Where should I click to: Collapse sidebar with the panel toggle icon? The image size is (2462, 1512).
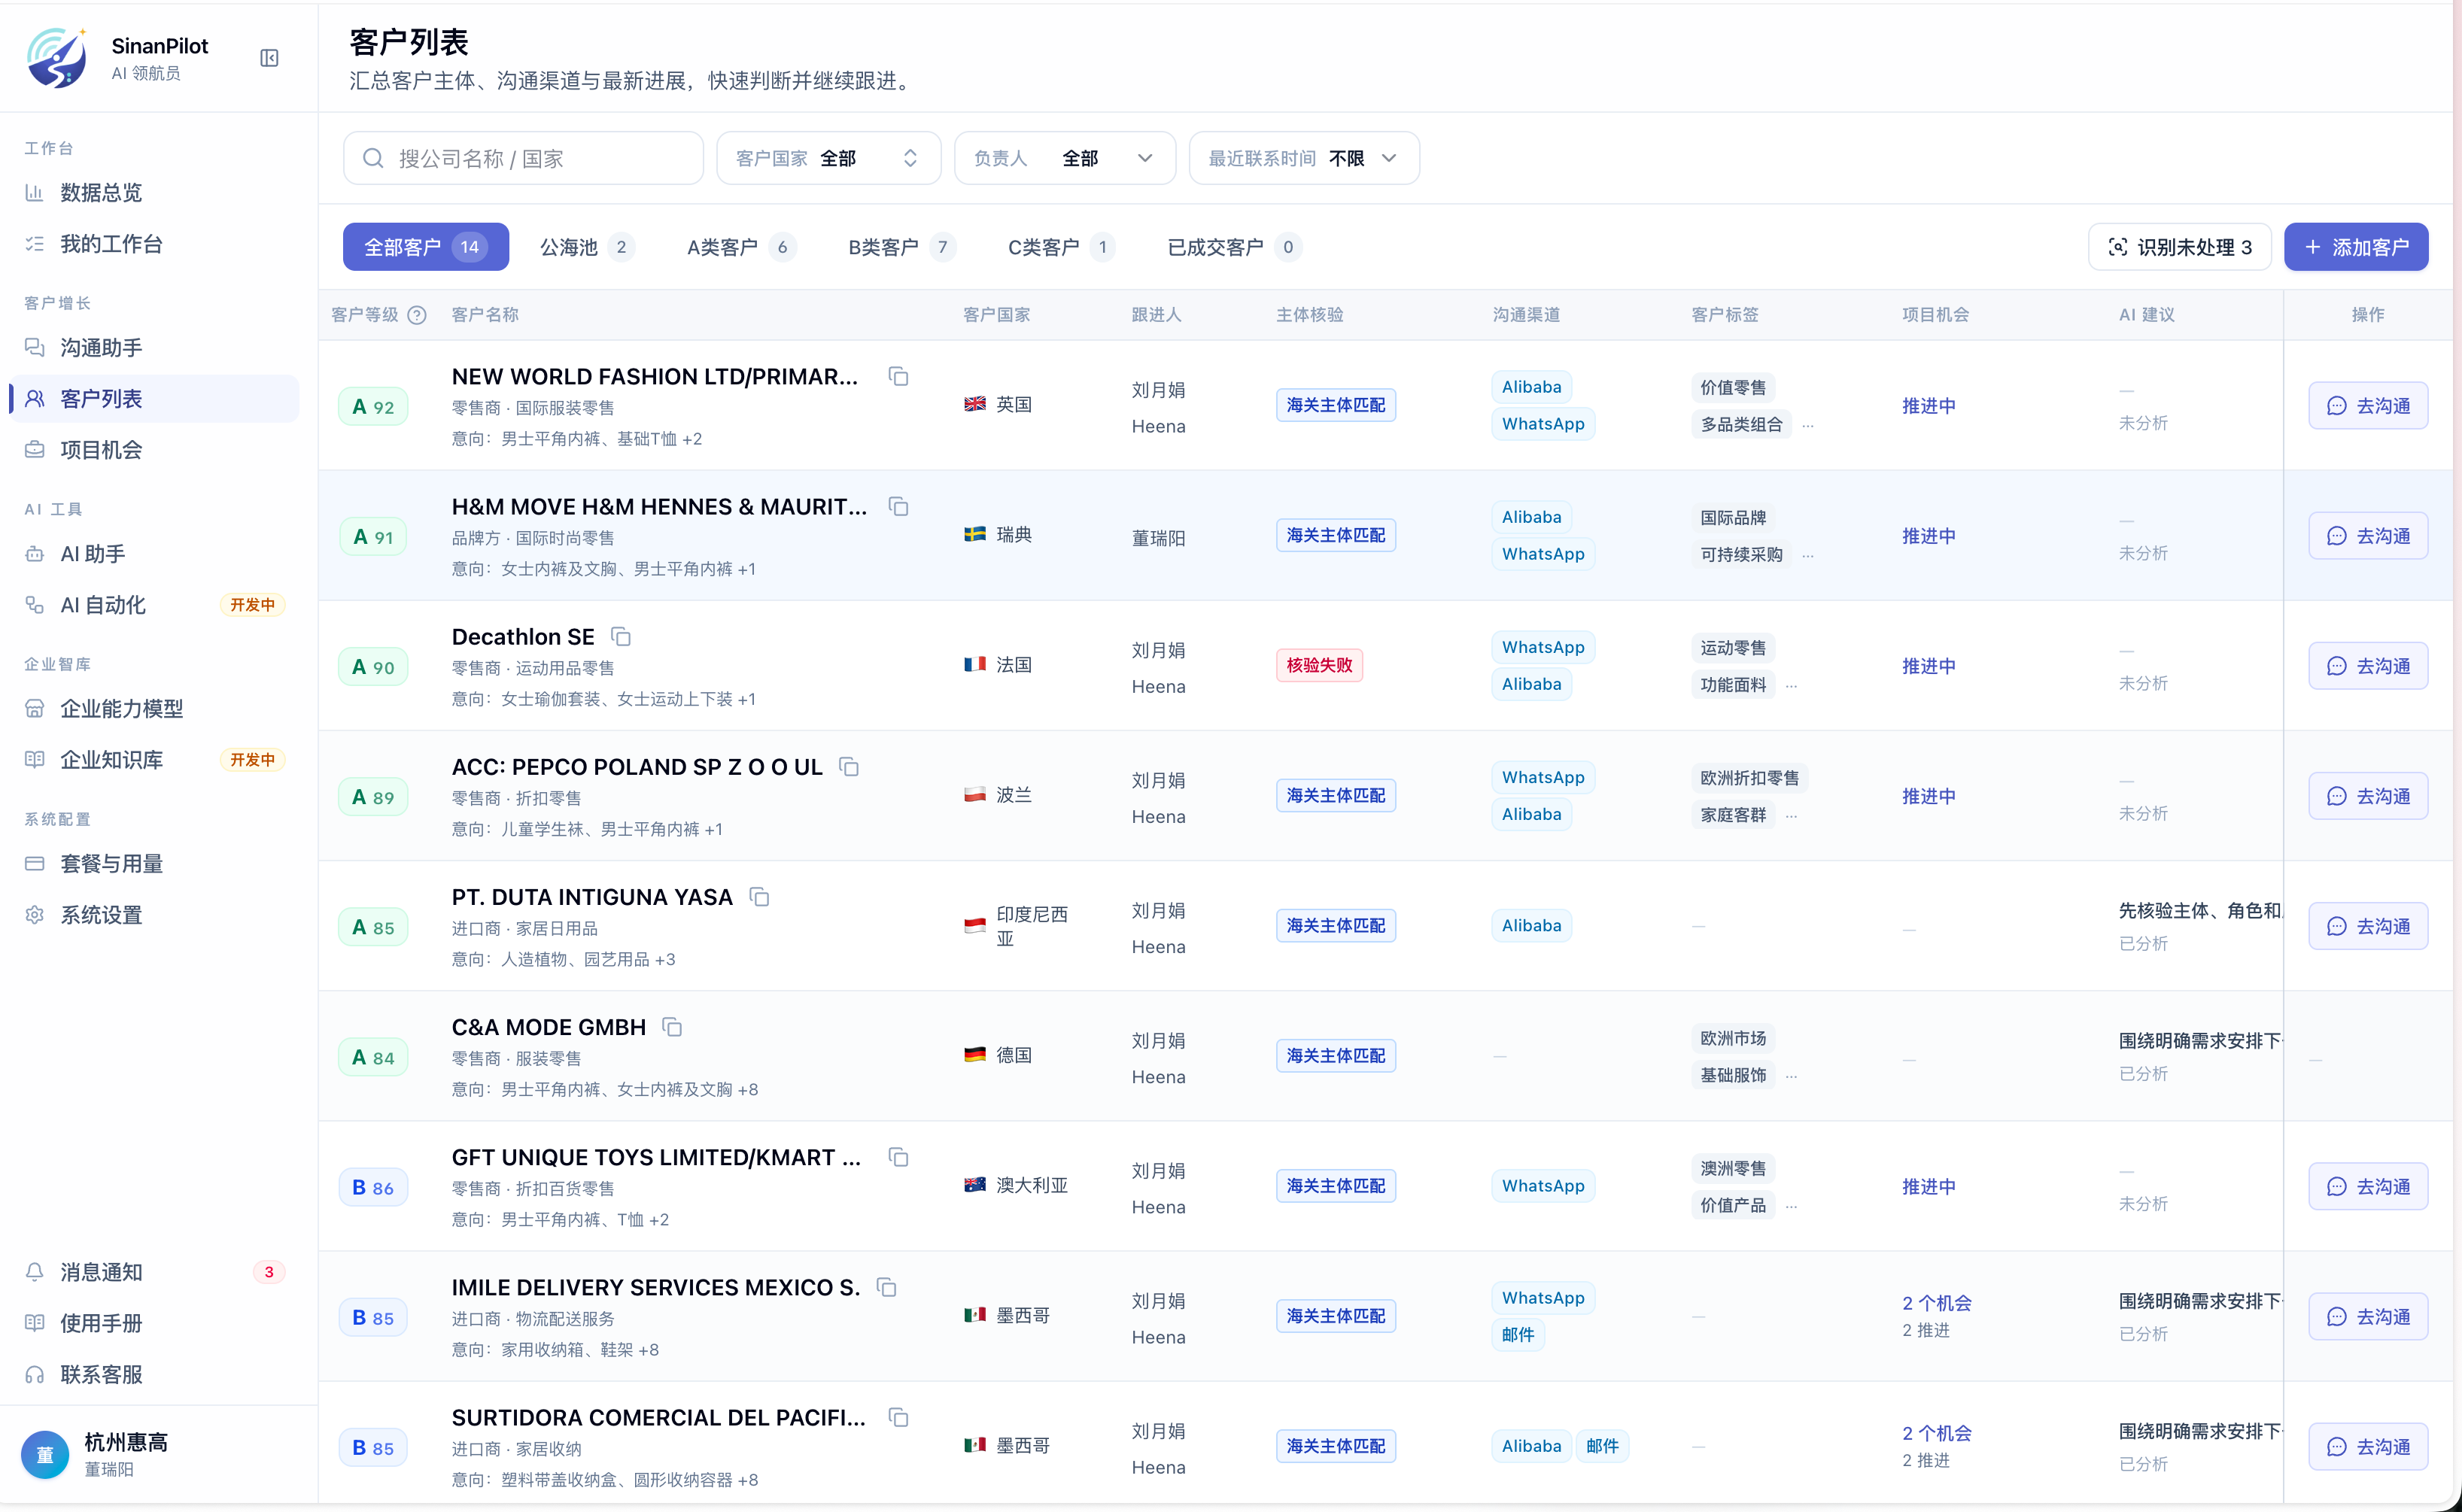(x=269, y=58)
